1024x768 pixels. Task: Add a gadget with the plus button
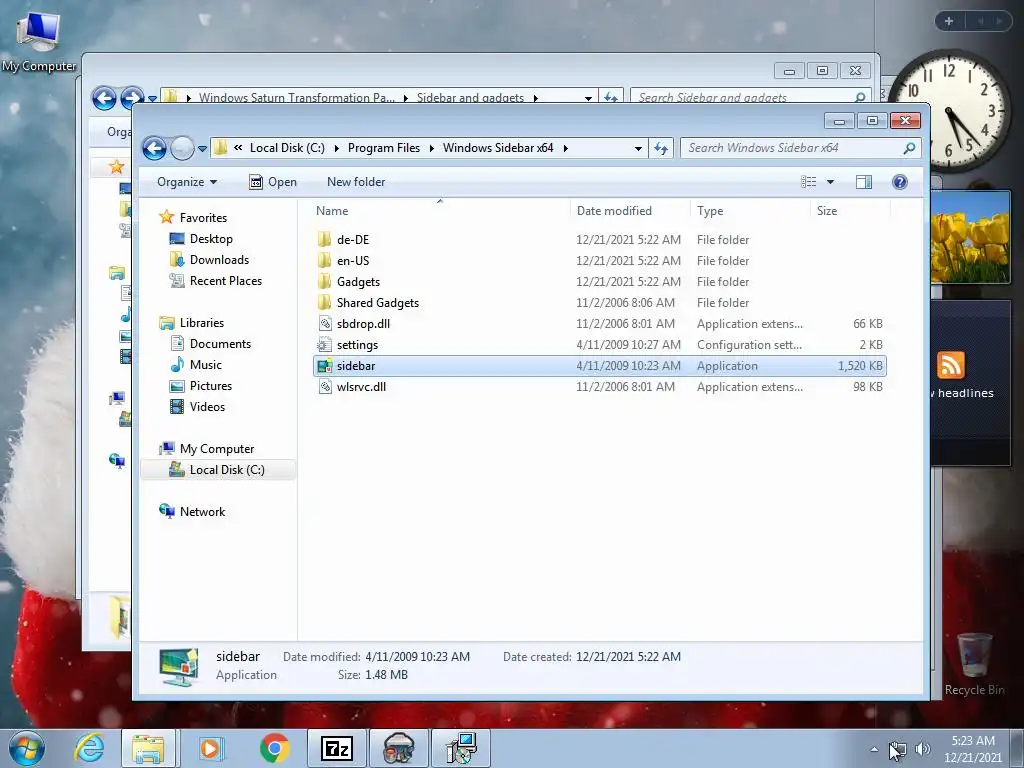click(949, 21)
